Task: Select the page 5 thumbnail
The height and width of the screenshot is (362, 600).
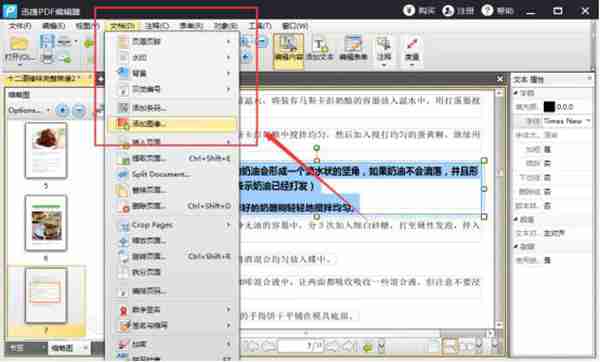Action: pos(46,150)
